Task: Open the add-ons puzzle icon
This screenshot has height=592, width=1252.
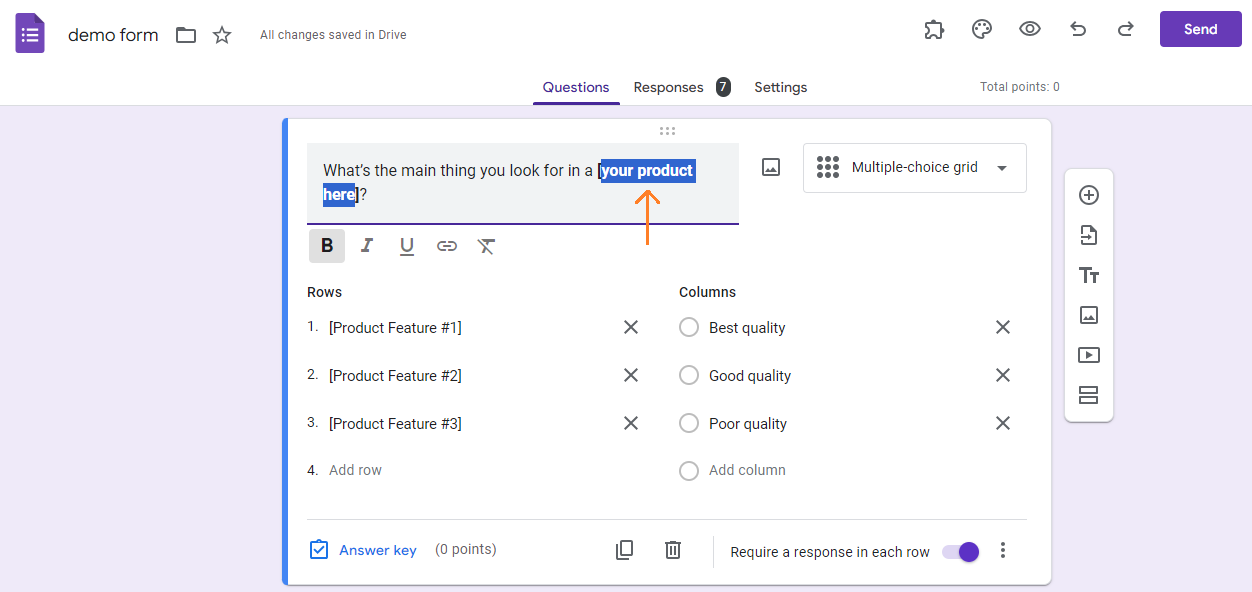Action: tap(934, 30)
